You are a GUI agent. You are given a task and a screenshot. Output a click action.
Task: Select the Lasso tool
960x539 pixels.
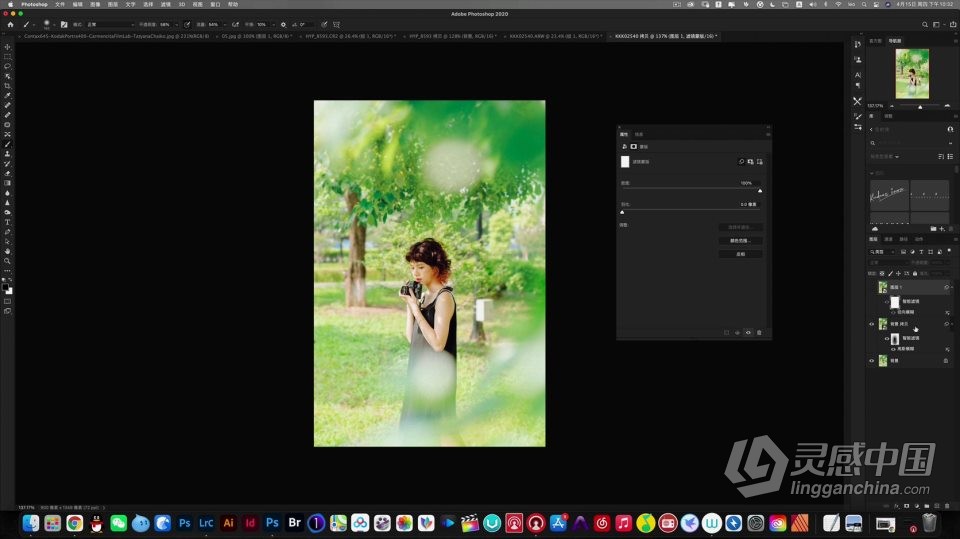7,66
